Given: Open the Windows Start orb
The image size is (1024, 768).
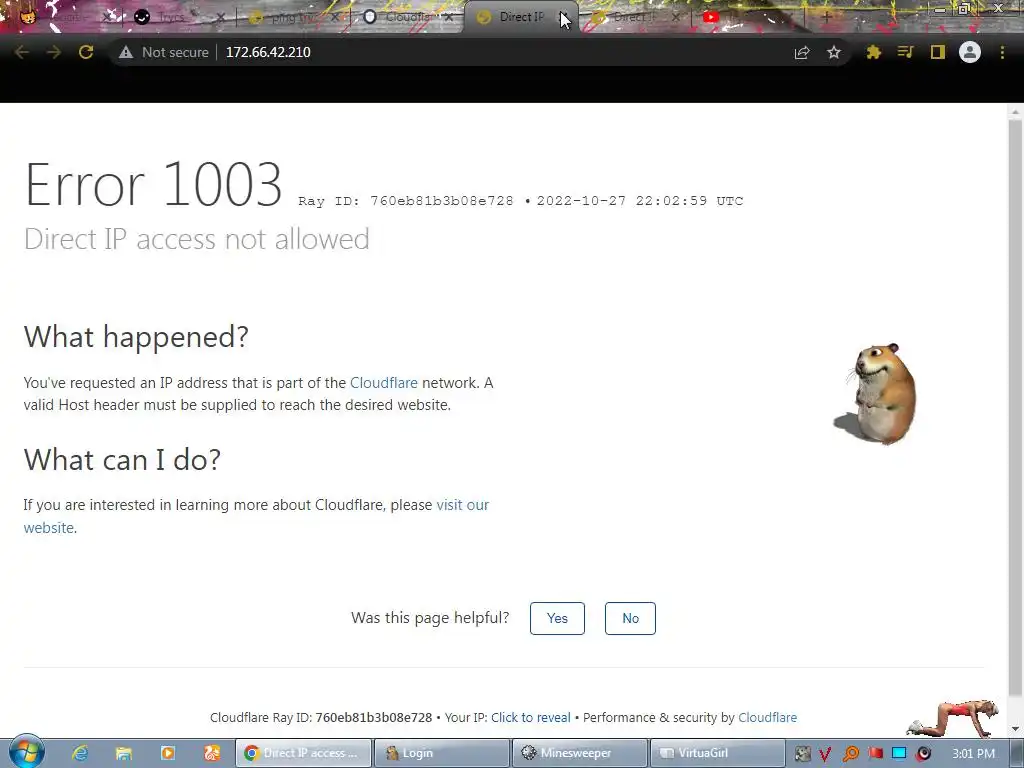Looking at the screenshot, I should click(26, 752).
